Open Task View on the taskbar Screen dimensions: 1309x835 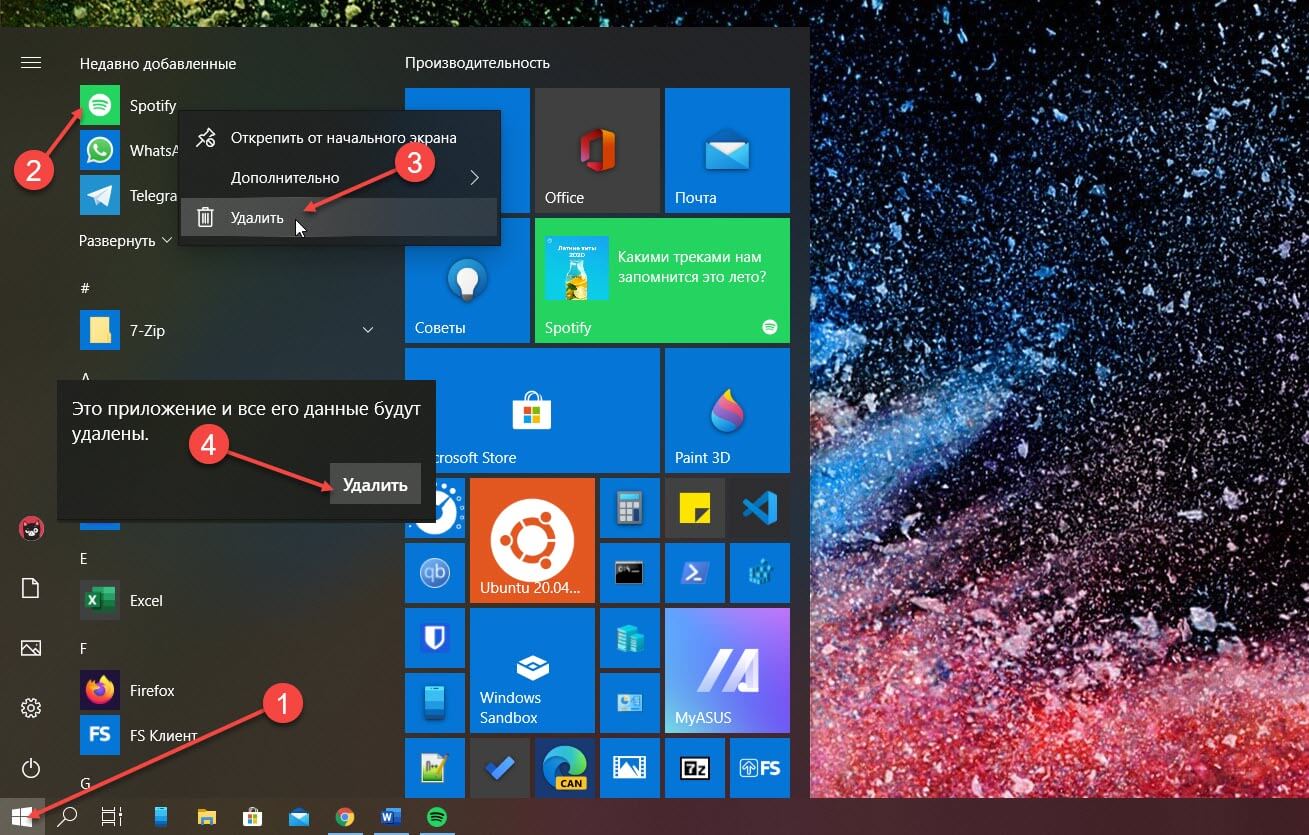112,817
